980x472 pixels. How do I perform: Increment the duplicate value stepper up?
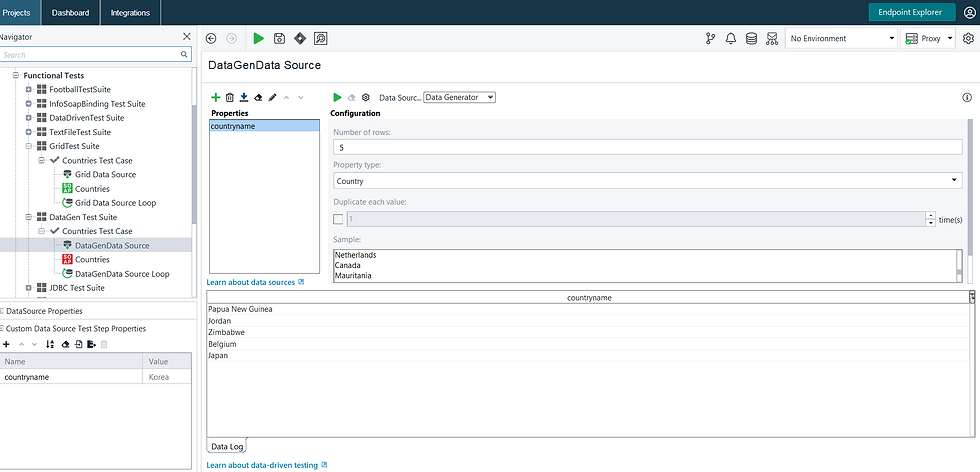(930, 216)
